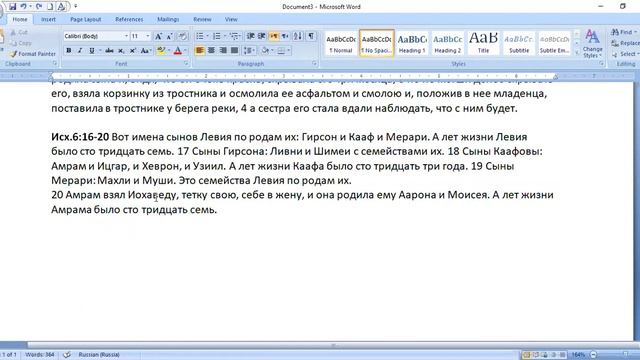This screenshot has width=640, height=360.
Task: Toggle italic formatting
Action: point(80,51)
